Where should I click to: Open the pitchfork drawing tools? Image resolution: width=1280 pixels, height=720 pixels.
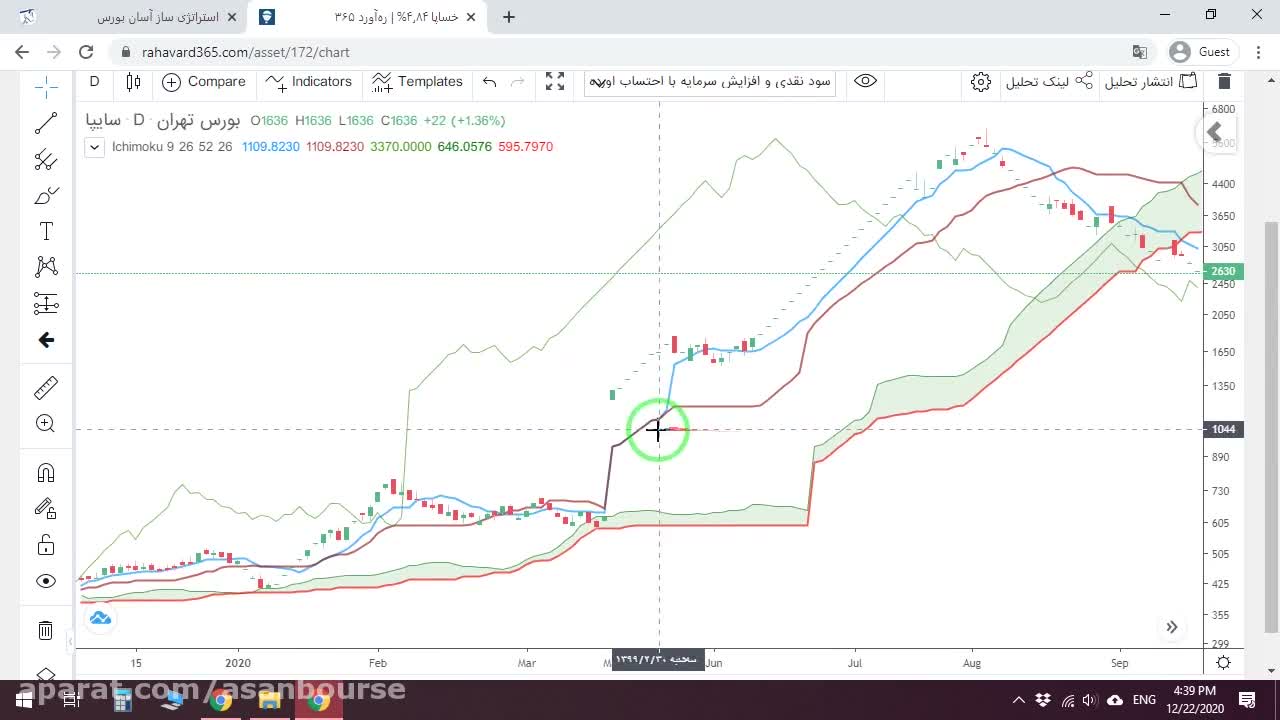point(46,159)
